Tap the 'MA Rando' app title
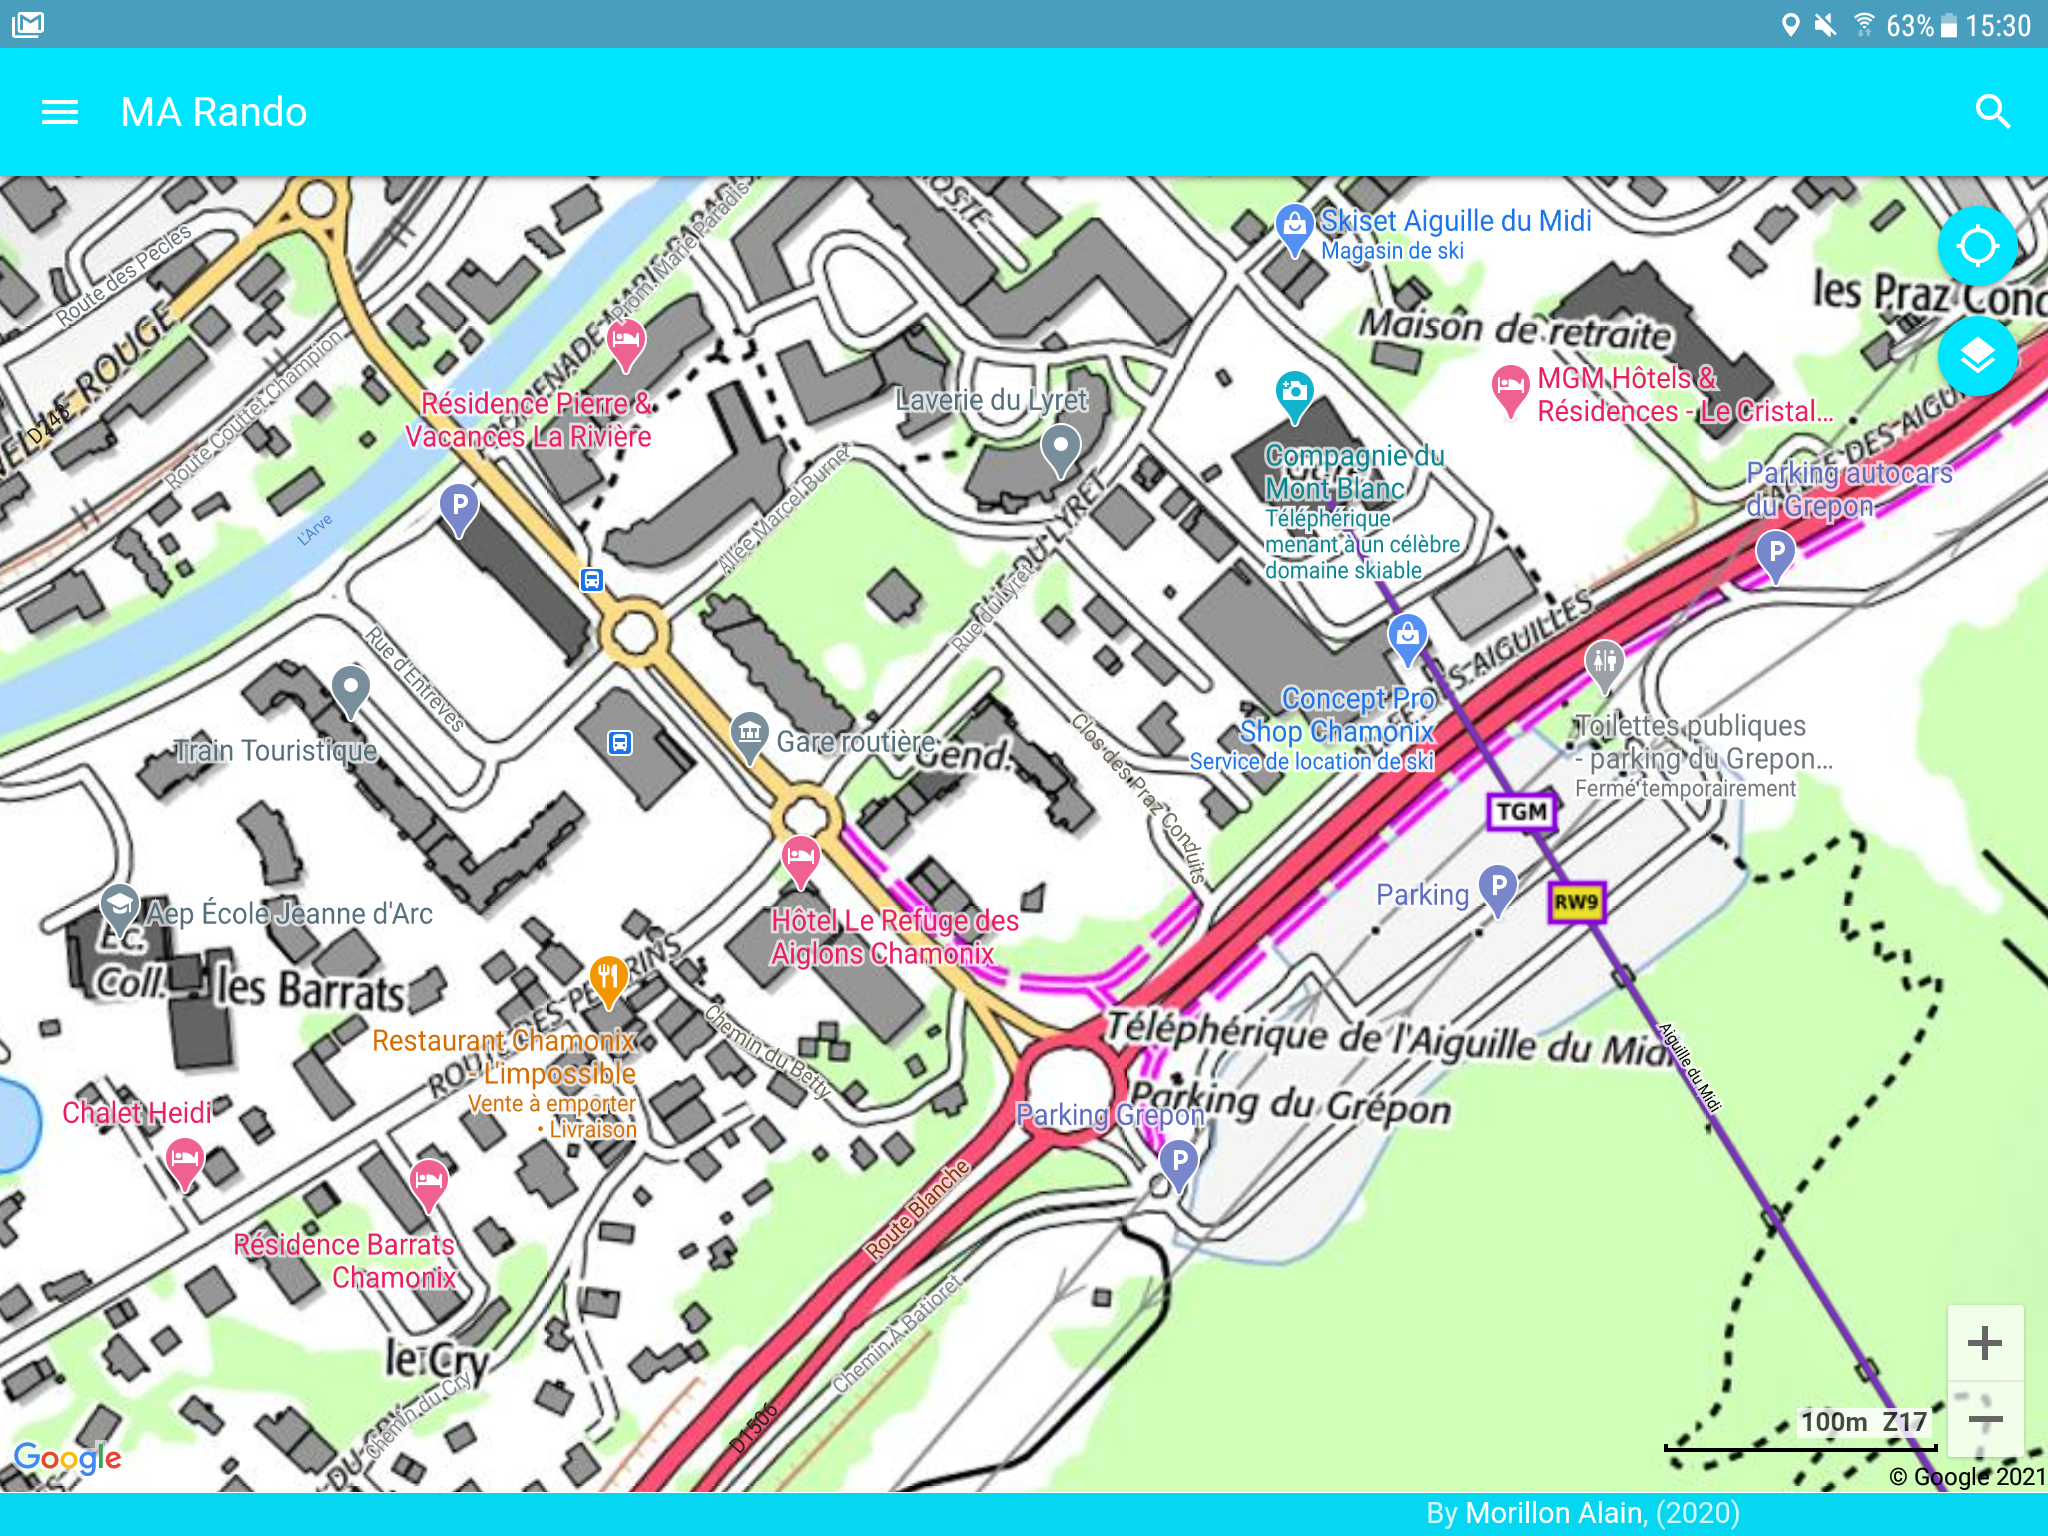Viewport: 2048px width, 1536px height. [x=214, y=112]
